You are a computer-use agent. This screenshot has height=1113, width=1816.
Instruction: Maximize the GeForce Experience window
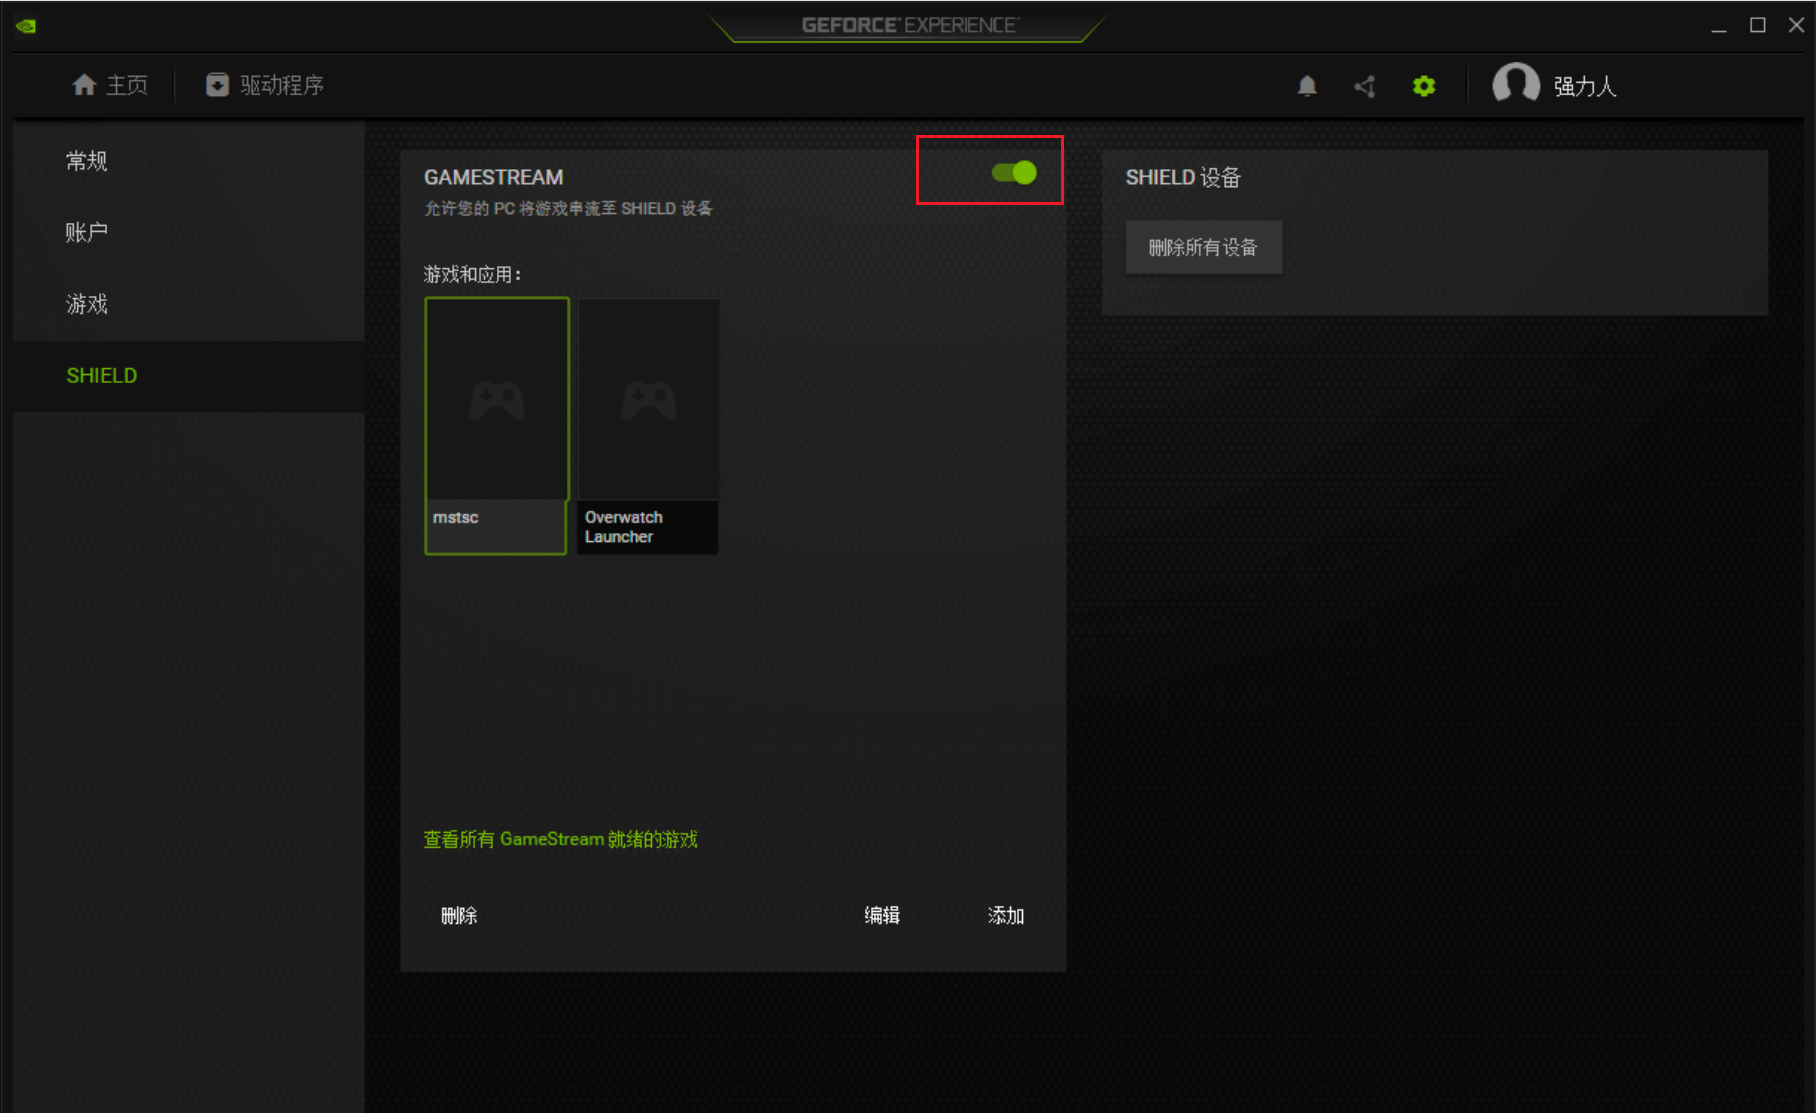coord(1758,26)
